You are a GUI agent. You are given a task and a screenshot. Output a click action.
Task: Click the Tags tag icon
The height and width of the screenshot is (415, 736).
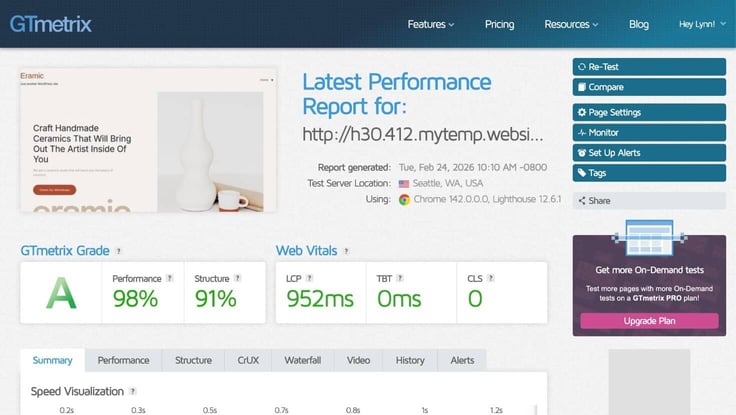pyautogui.click(x=582, y=173)
